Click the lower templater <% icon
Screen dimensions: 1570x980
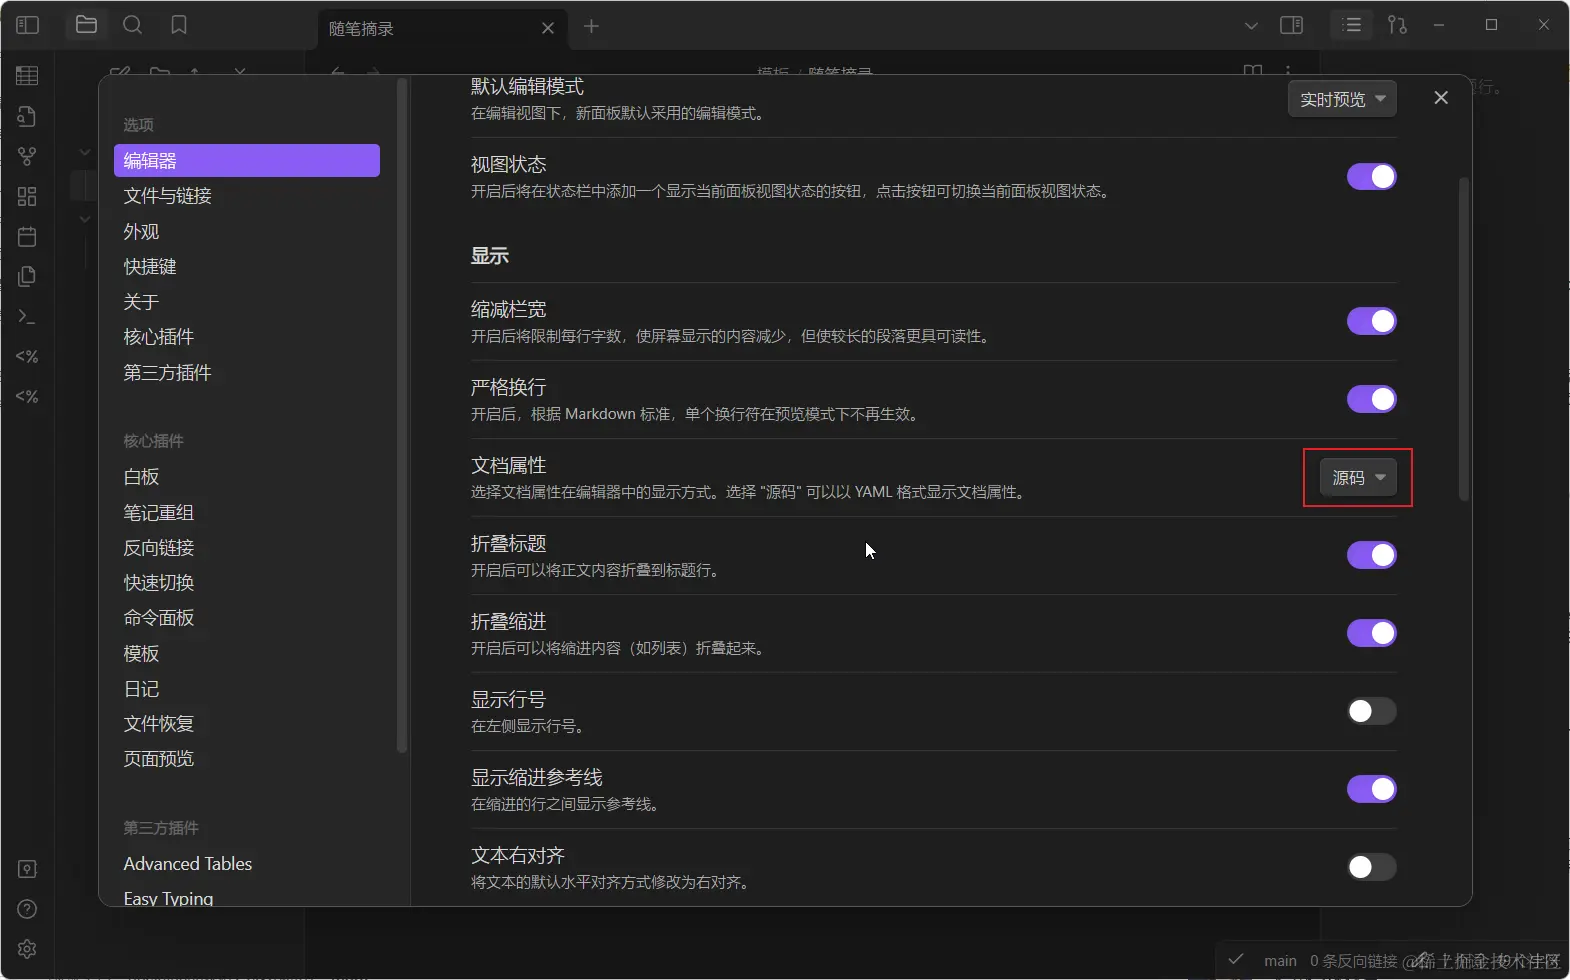pyautogui.click(x=27, y=396)
